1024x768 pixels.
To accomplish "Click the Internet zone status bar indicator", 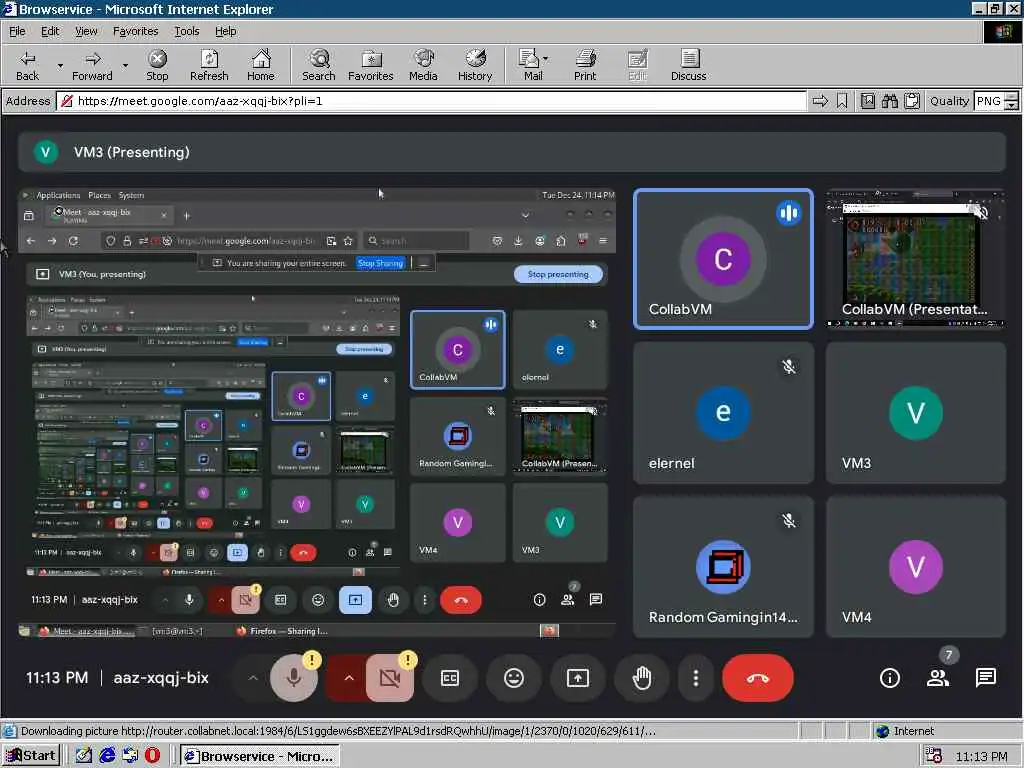I will [x=905, y=731].
